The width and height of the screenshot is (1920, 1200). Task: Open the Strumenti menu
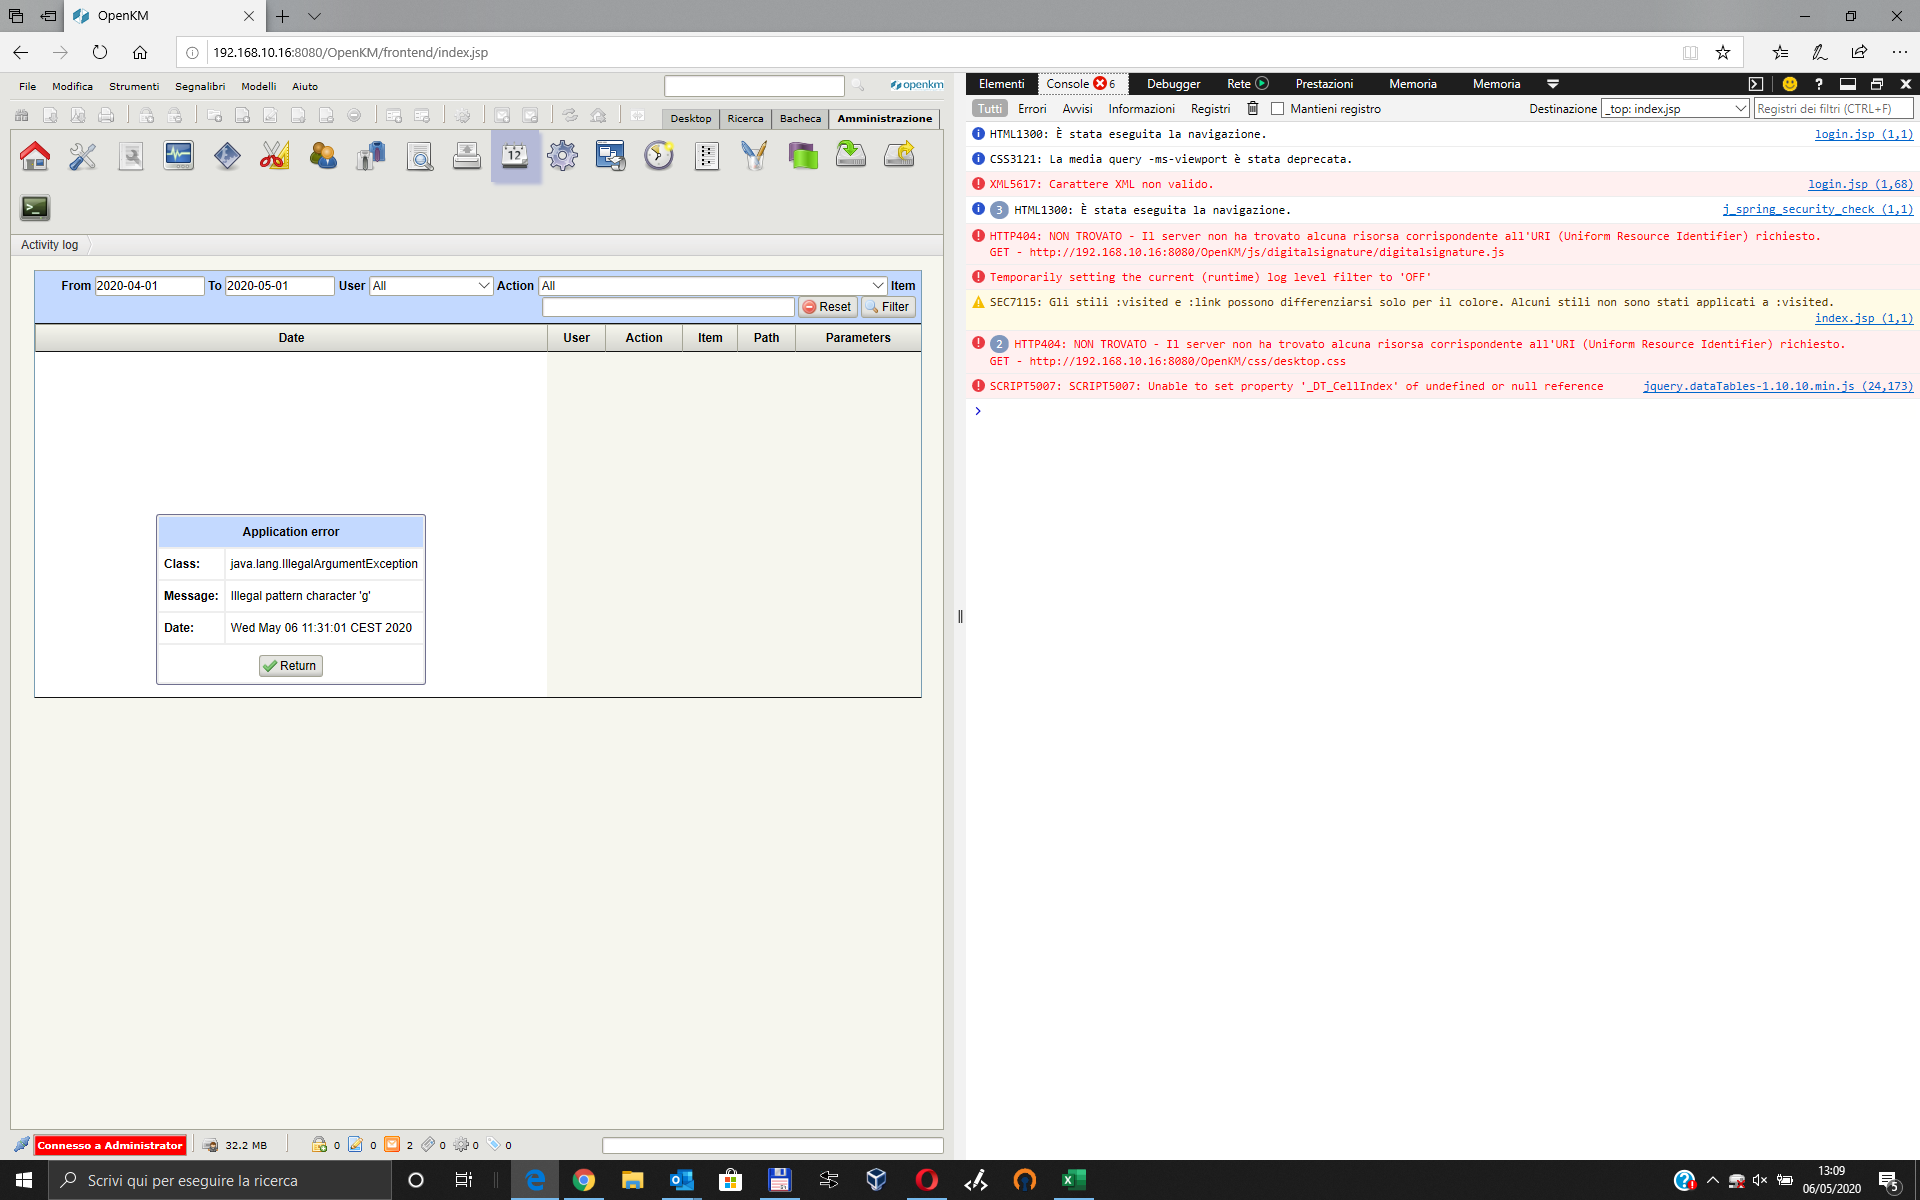pyautogui.click(x=133, y=86)
